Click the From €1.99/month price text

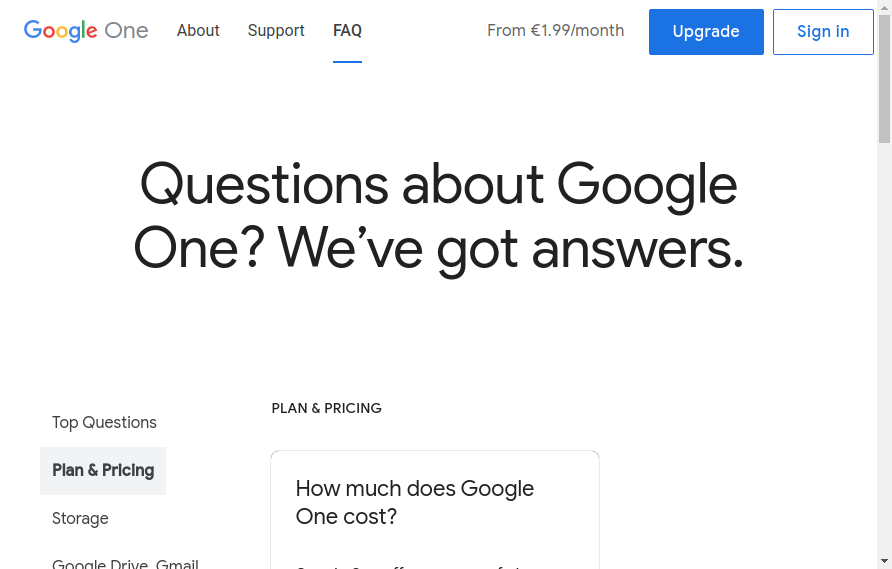coord(555,31)
